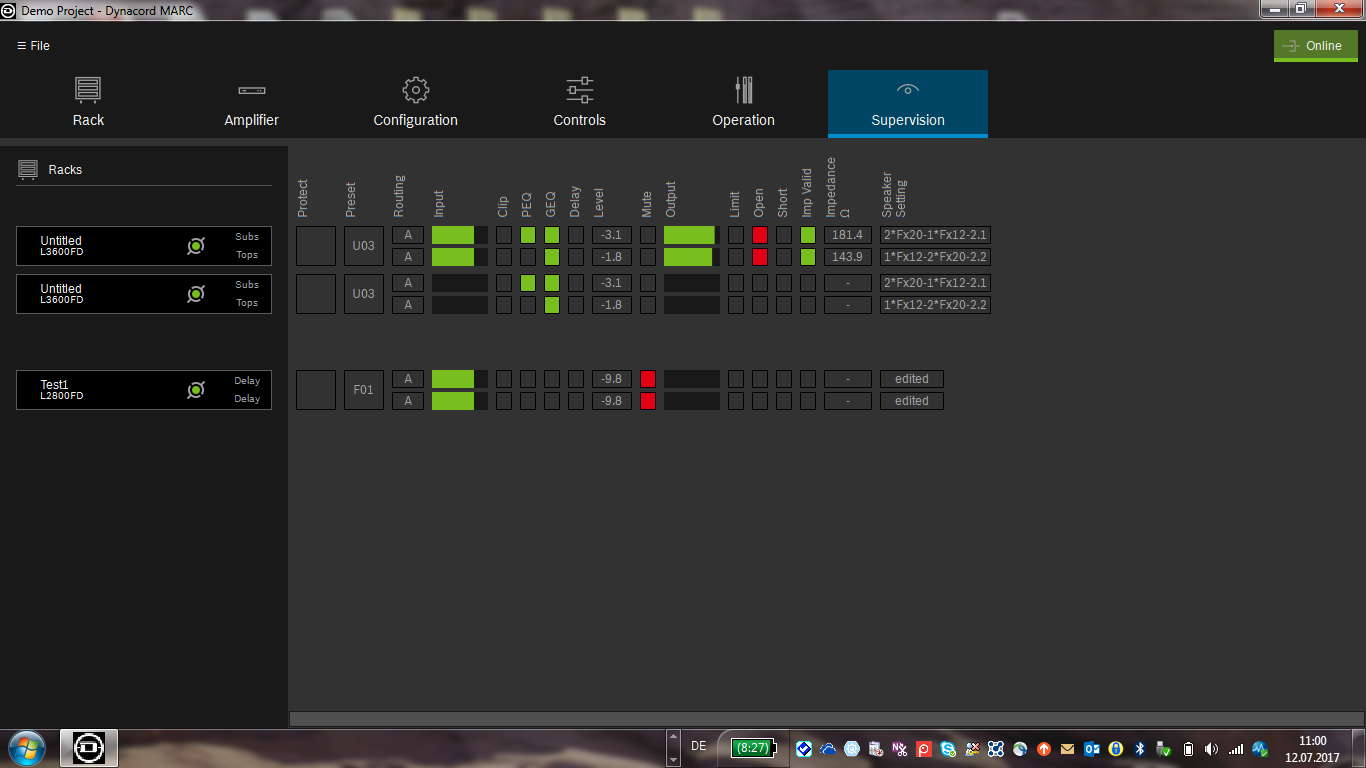The width and height of the screenshot is (1366, 768).
Task: Click the Dynacord MARC taskbar icon
Action: pos(89,748)
